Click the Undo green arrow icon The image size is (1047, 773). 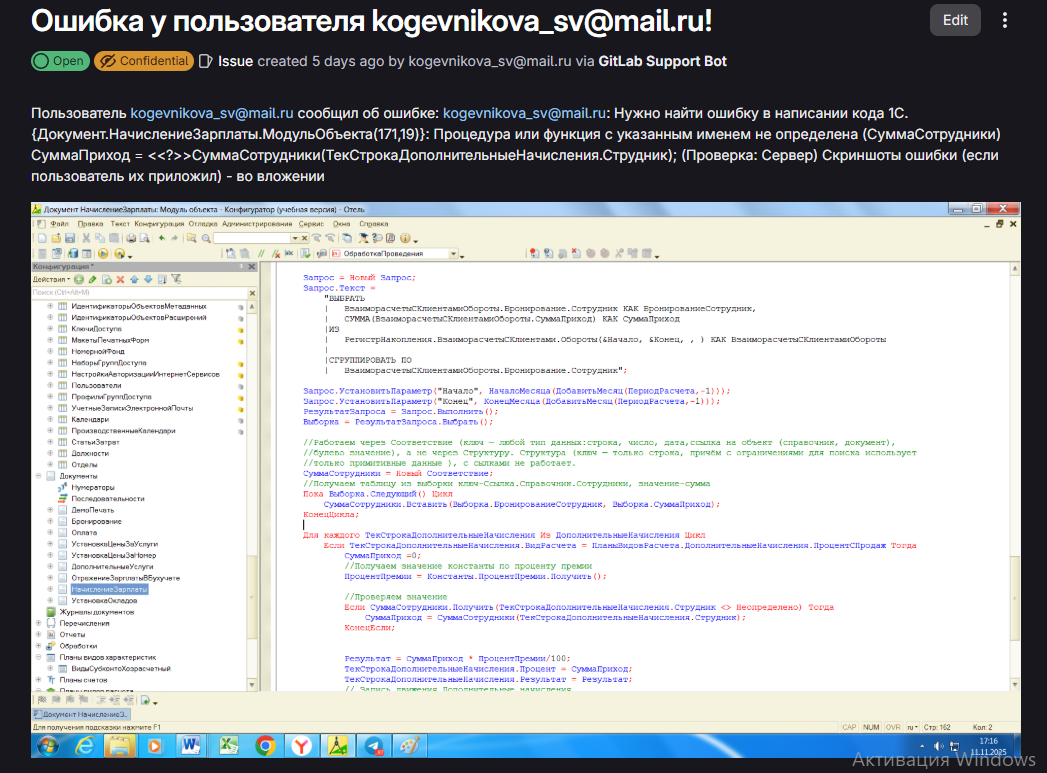[x=162, y=238]
